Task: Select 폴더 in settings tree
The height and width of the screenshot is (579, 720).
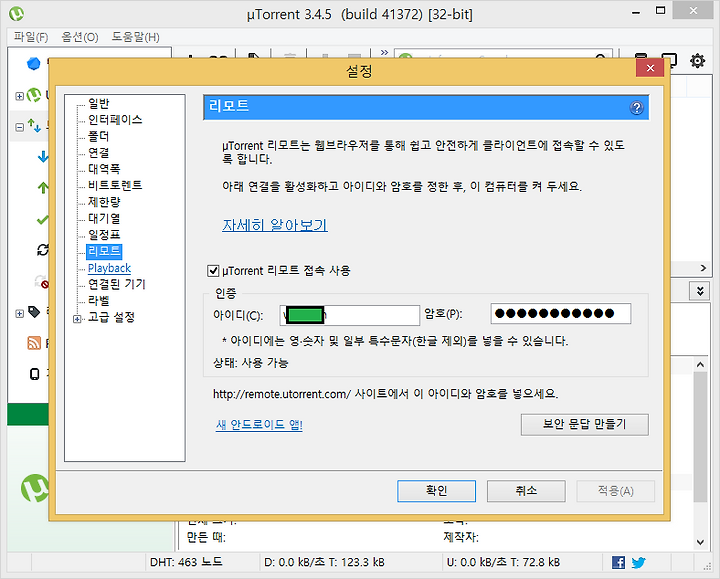Action: tap(98, 136)
